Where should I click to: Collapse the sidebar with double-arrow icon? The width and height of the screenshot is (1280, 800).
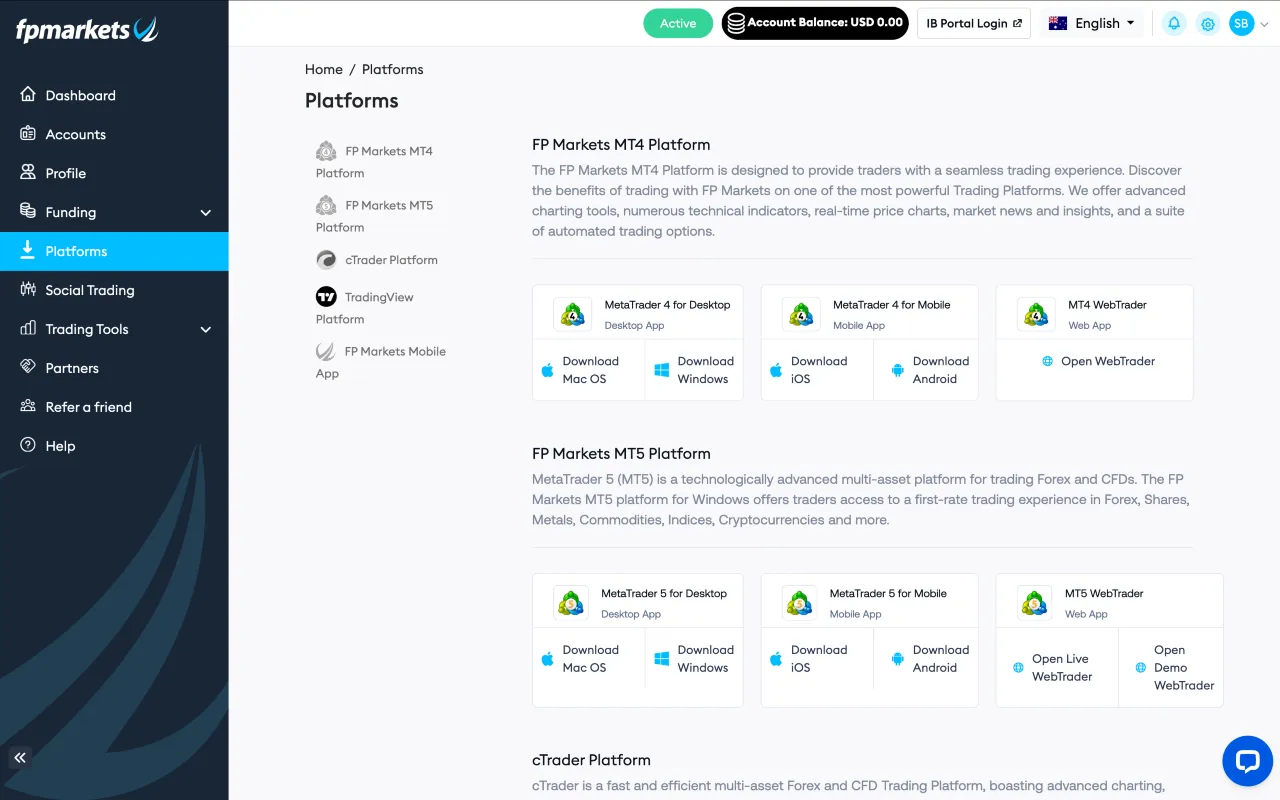19,757
